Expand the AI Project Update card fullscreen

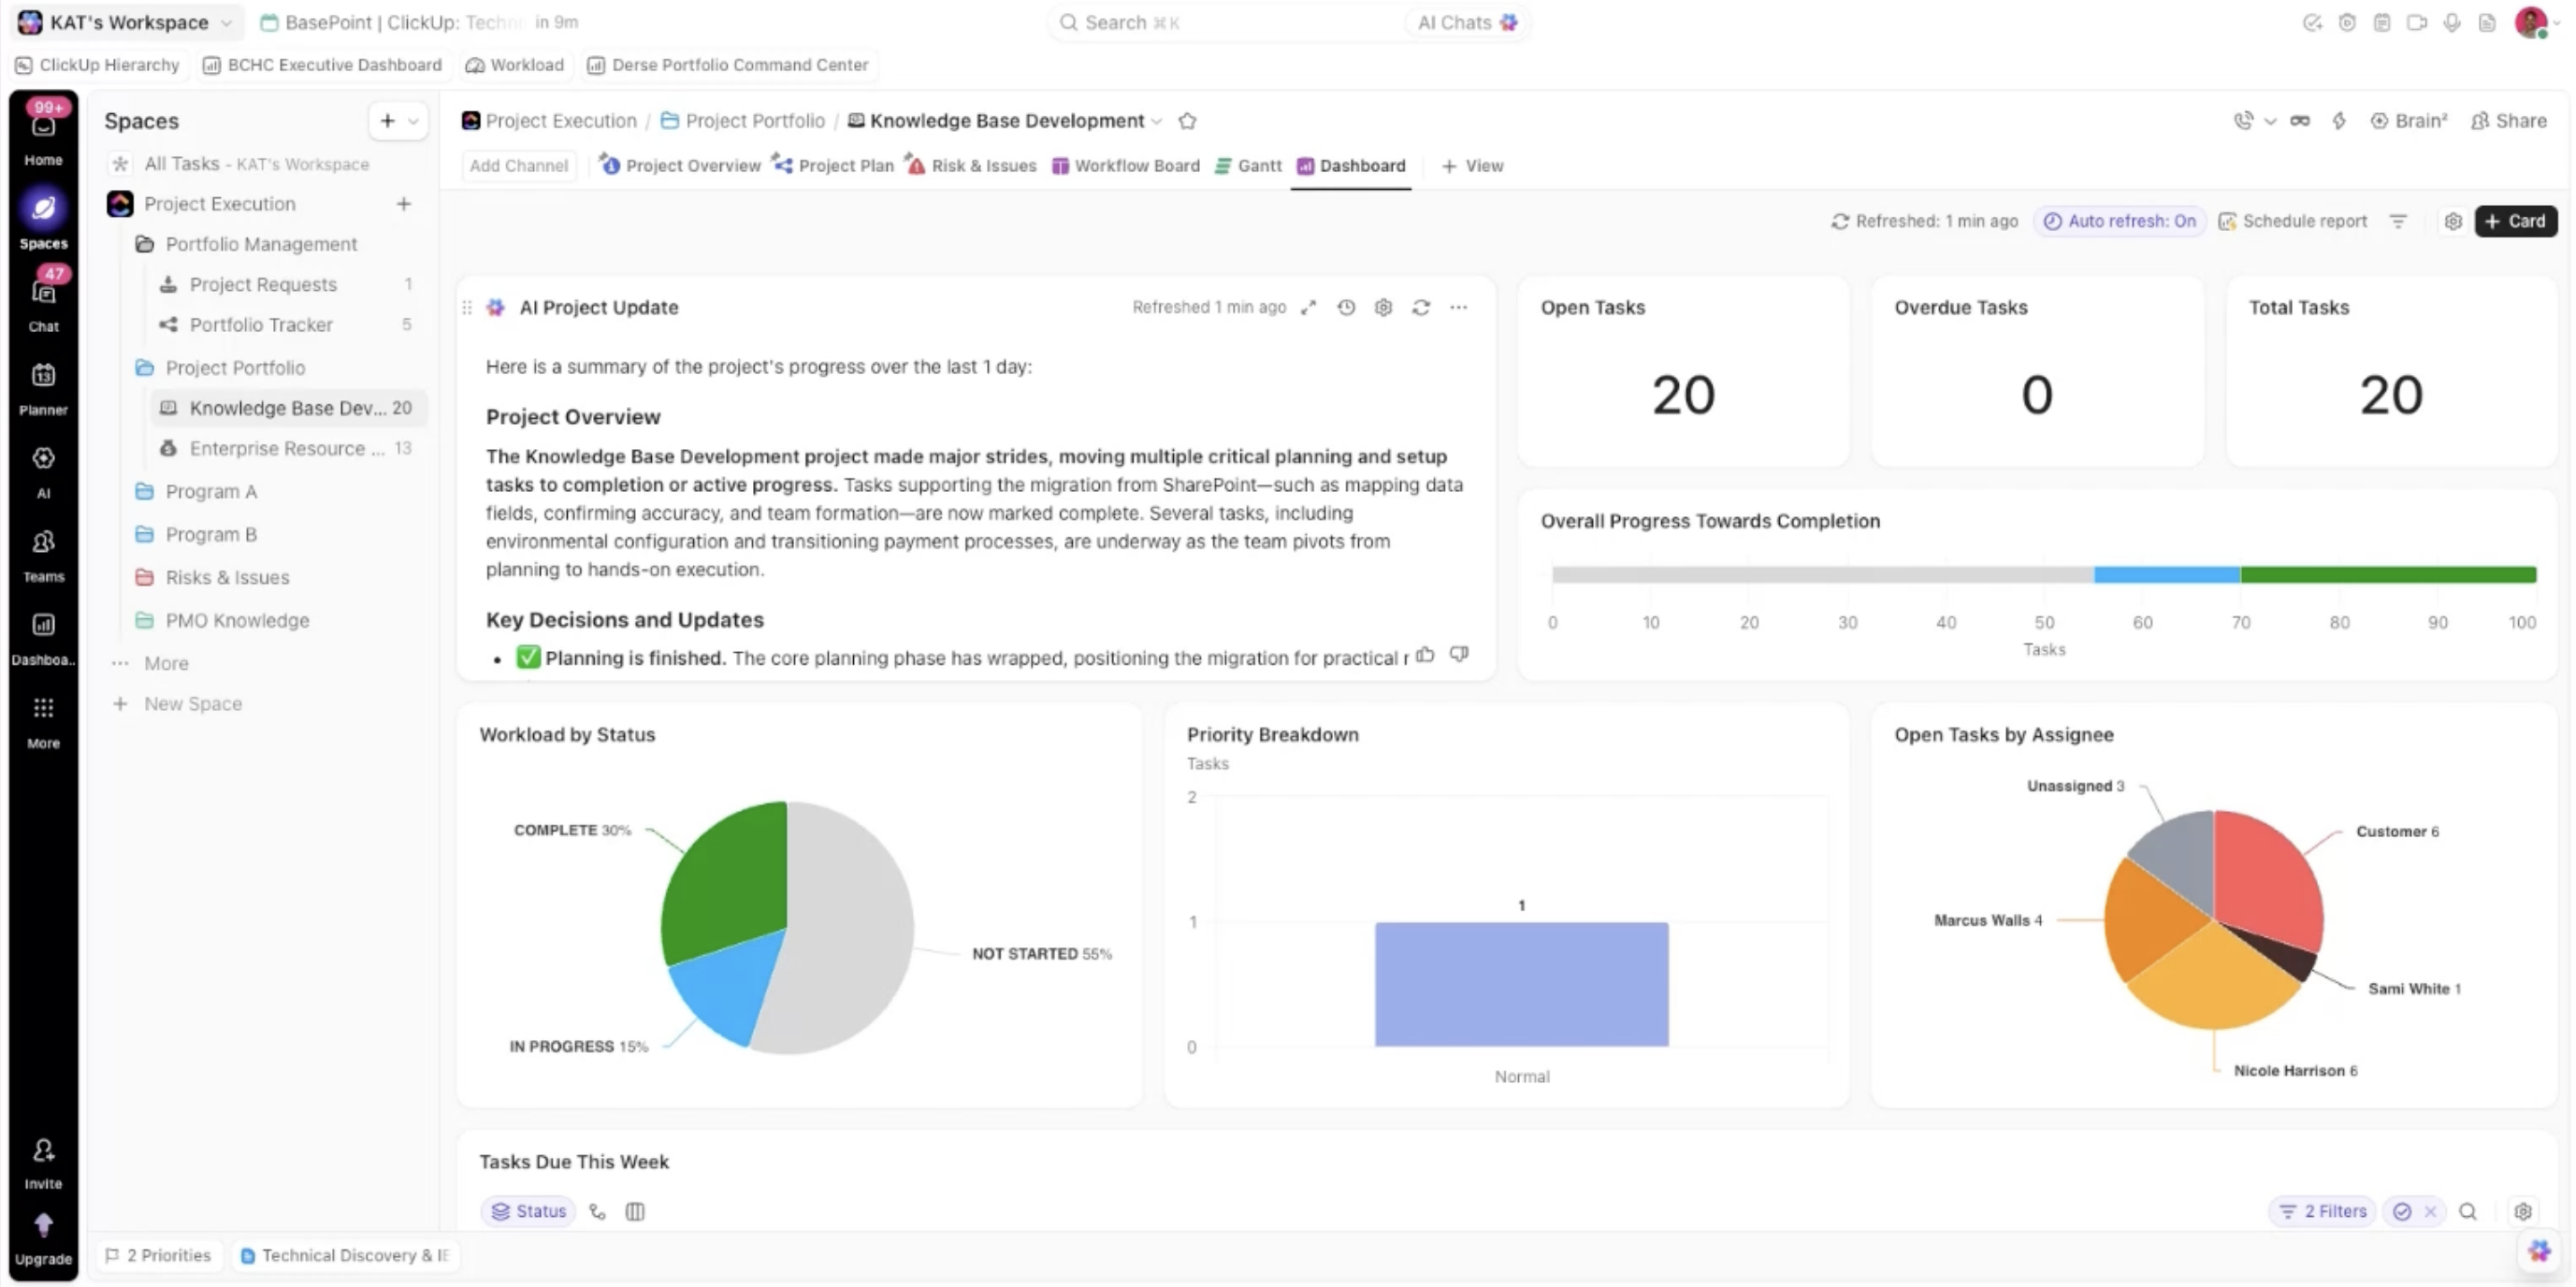coord(1308,308)
